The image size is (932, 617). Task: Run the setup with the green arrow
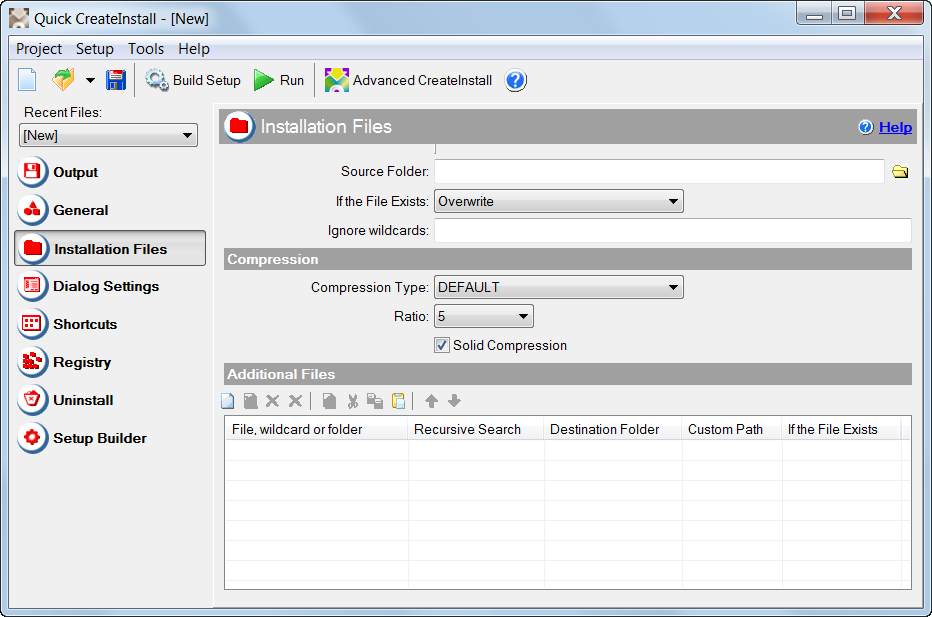pyautogui.click(x=279, y=80)
